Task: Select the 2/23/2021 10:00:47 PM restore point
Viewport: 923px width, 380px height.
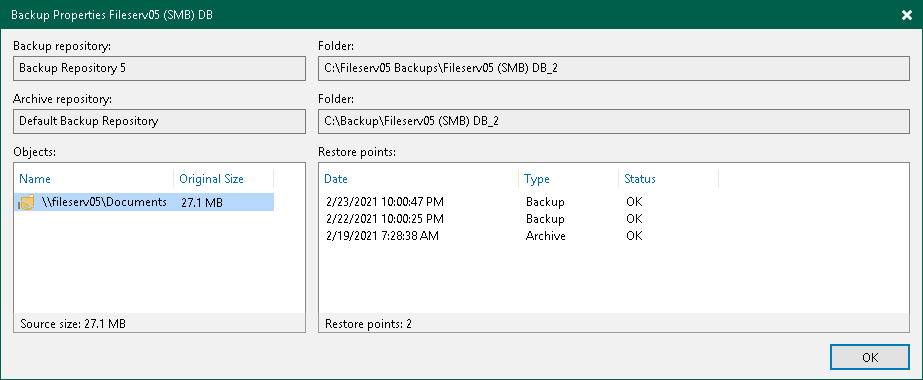Action: 385,202
